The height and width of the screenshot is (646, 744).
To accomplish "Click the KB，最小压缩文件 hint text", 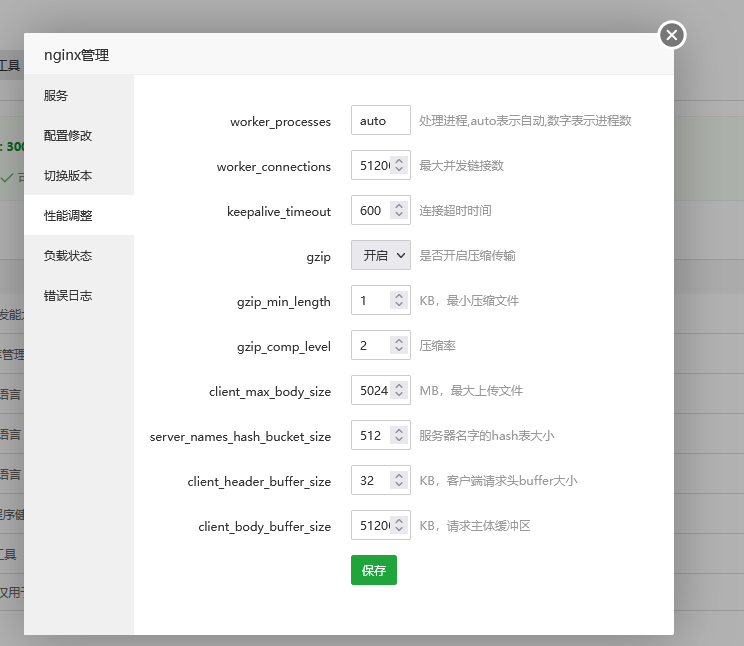I will pyautogui.click(x=469, y=300).
